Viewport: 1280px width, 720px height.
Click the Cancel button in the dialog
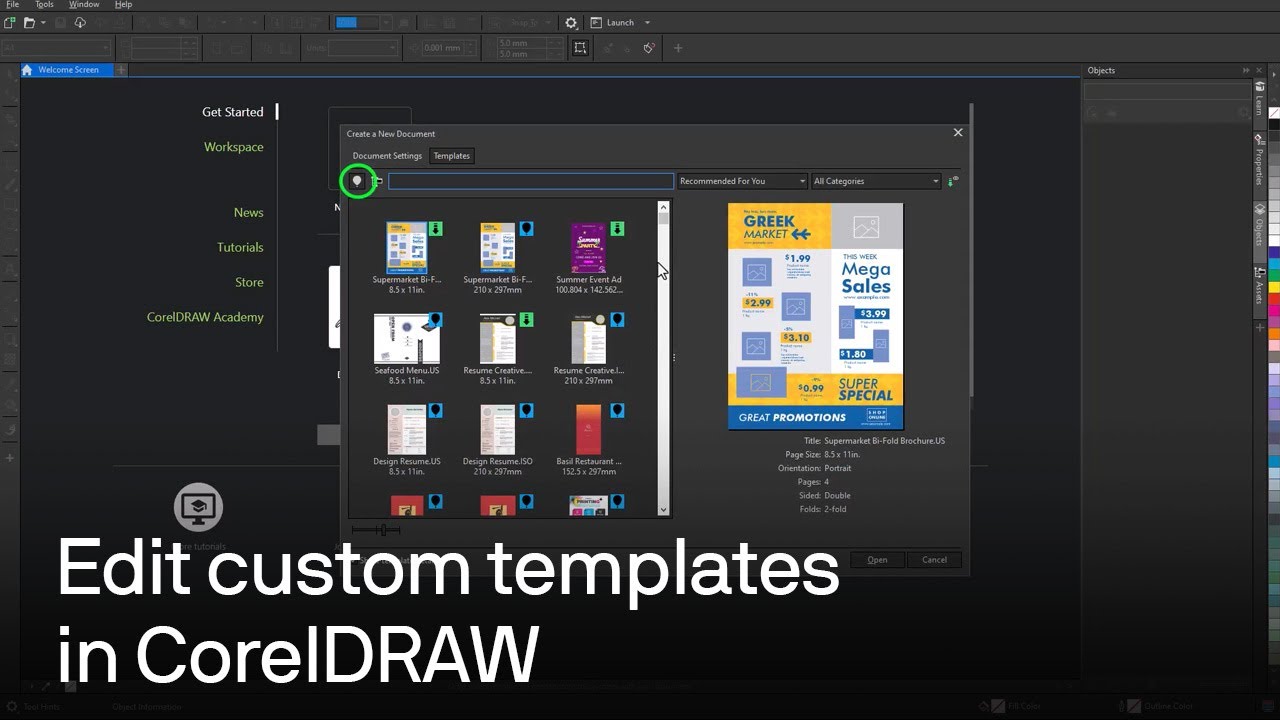click(x=934, y=560)
